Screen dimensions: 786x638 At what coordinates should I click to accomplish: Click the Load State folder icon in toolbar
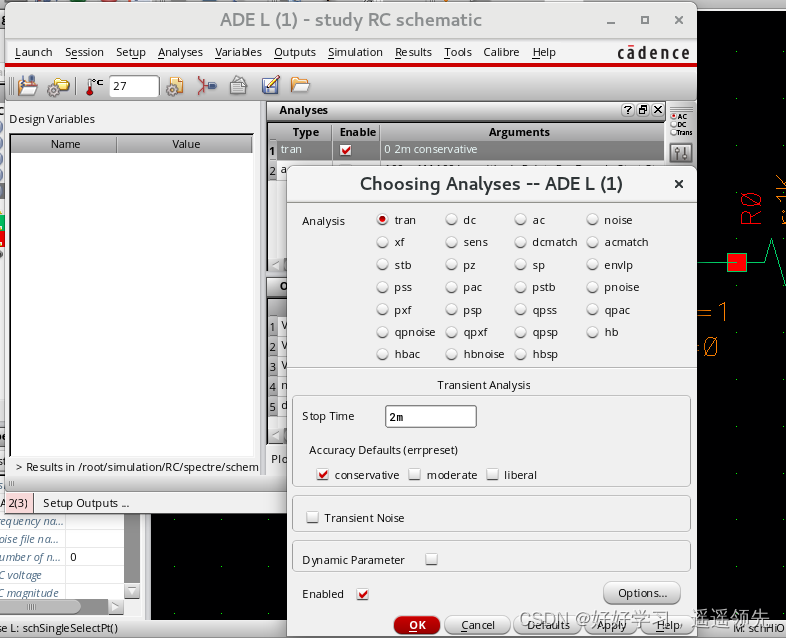pos(28,86)
